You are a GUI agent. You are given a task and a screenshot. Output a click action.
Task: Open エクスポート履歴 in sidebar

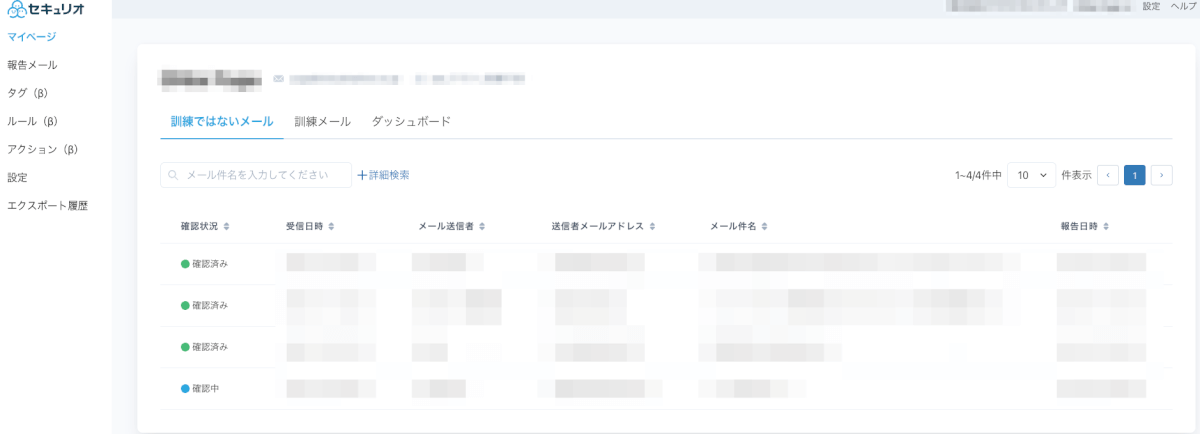(47, 205)
